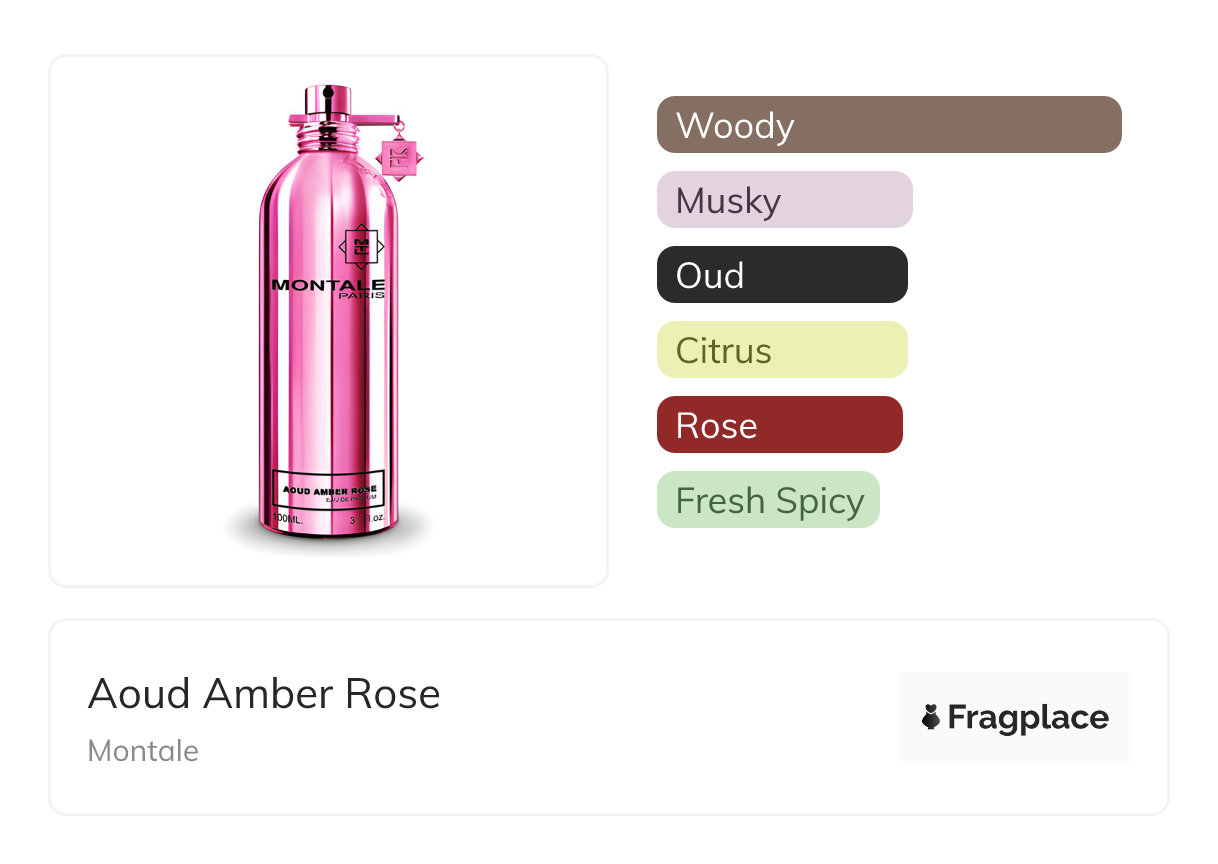This screenshot has height=864, width=1218.
Task: Select the Musky accord bar
Action: (784, 200)
